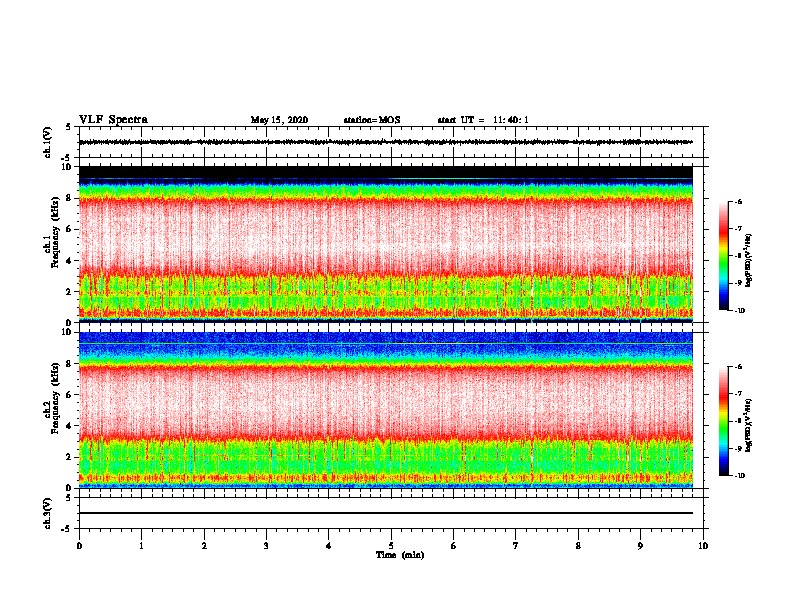The width and height of the screenshot is (792, 612).
Task: Click the time axis tick label "0"
Action: [x=79, y=546]
